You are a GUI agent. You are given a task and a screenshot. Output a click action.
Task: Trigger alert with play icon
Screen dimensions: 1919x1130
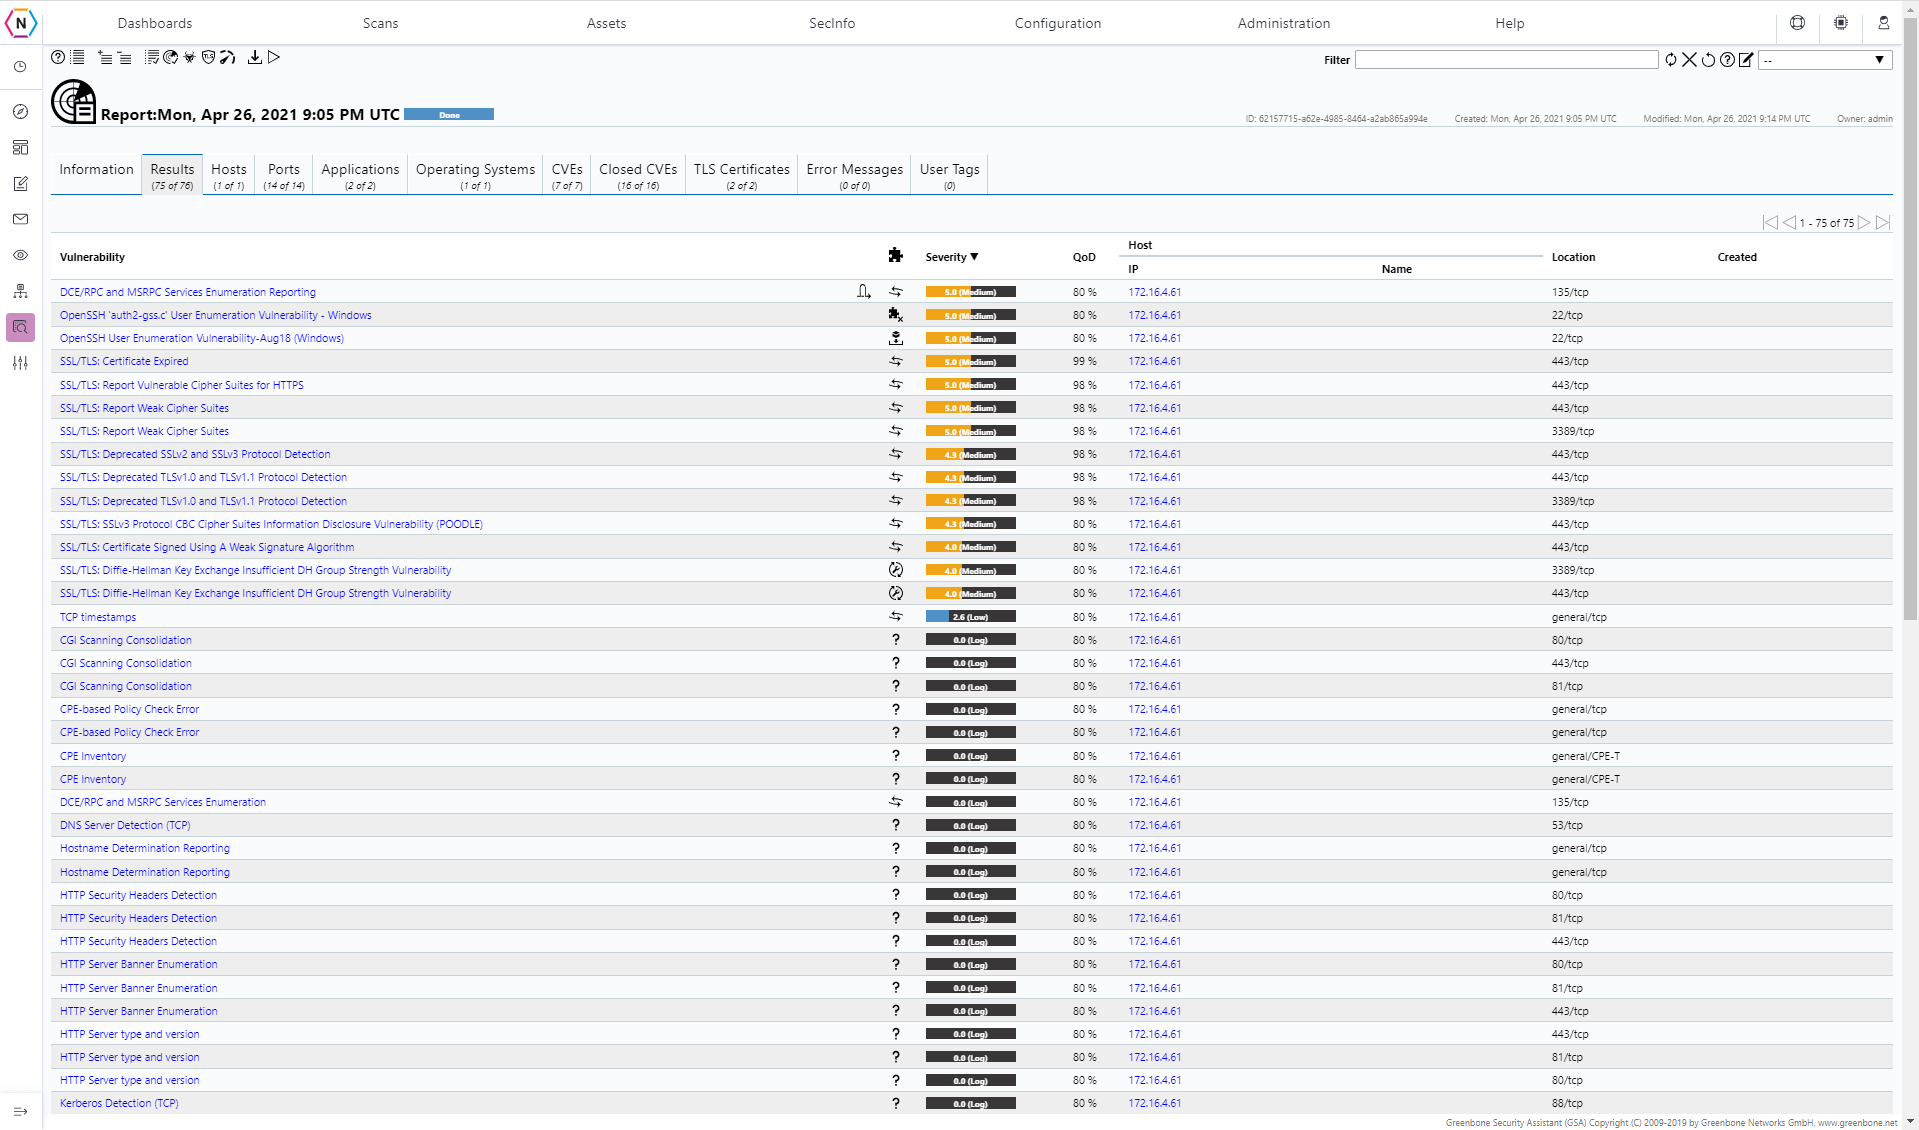[274, 58]
